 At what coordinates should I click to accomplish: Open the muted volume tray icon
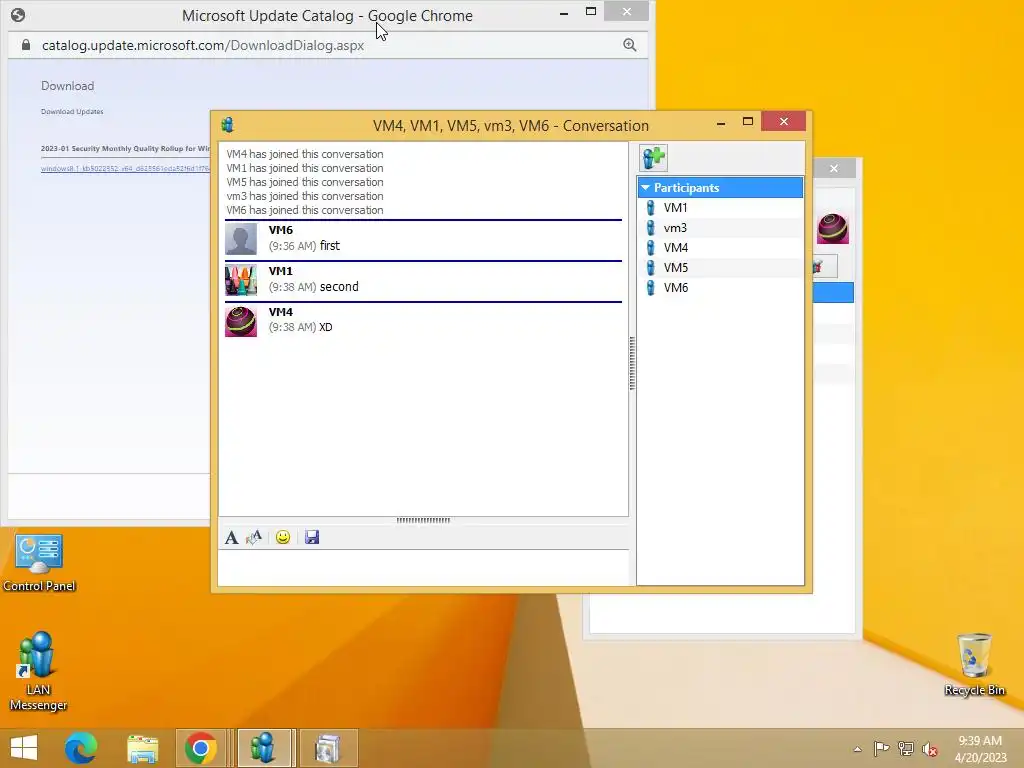point(930,749)
